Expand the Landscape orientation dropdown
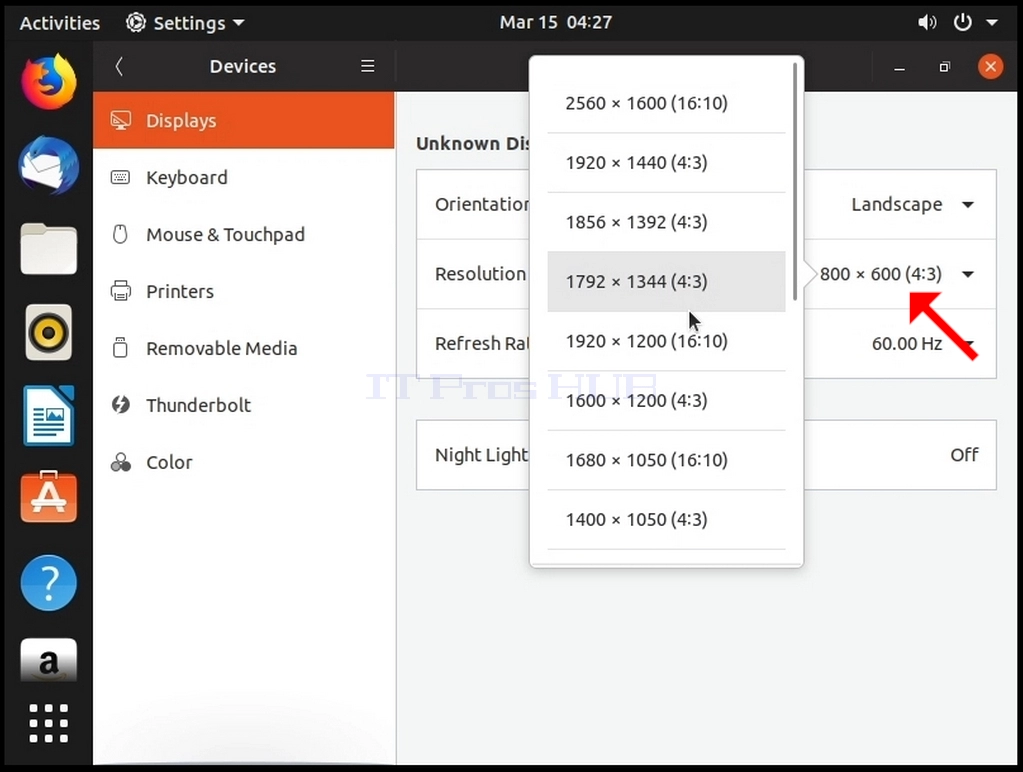 click(913, 204)
